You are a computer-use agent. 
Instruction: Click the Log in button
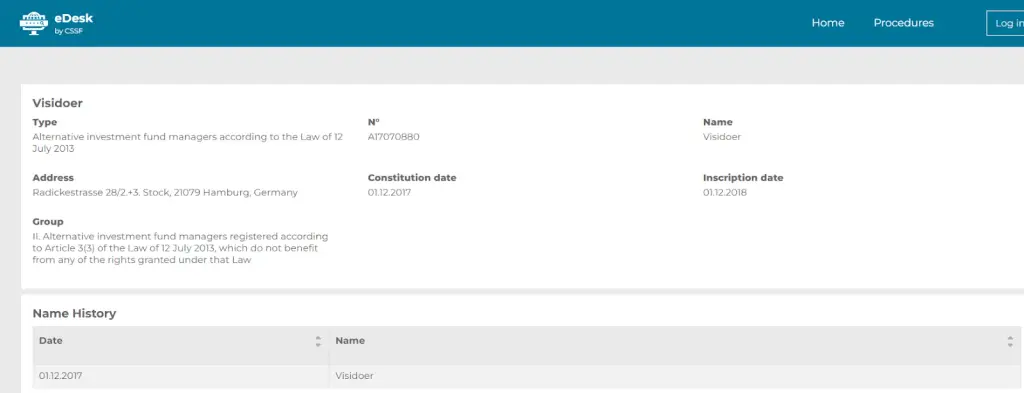click(x=1005, y=23)
